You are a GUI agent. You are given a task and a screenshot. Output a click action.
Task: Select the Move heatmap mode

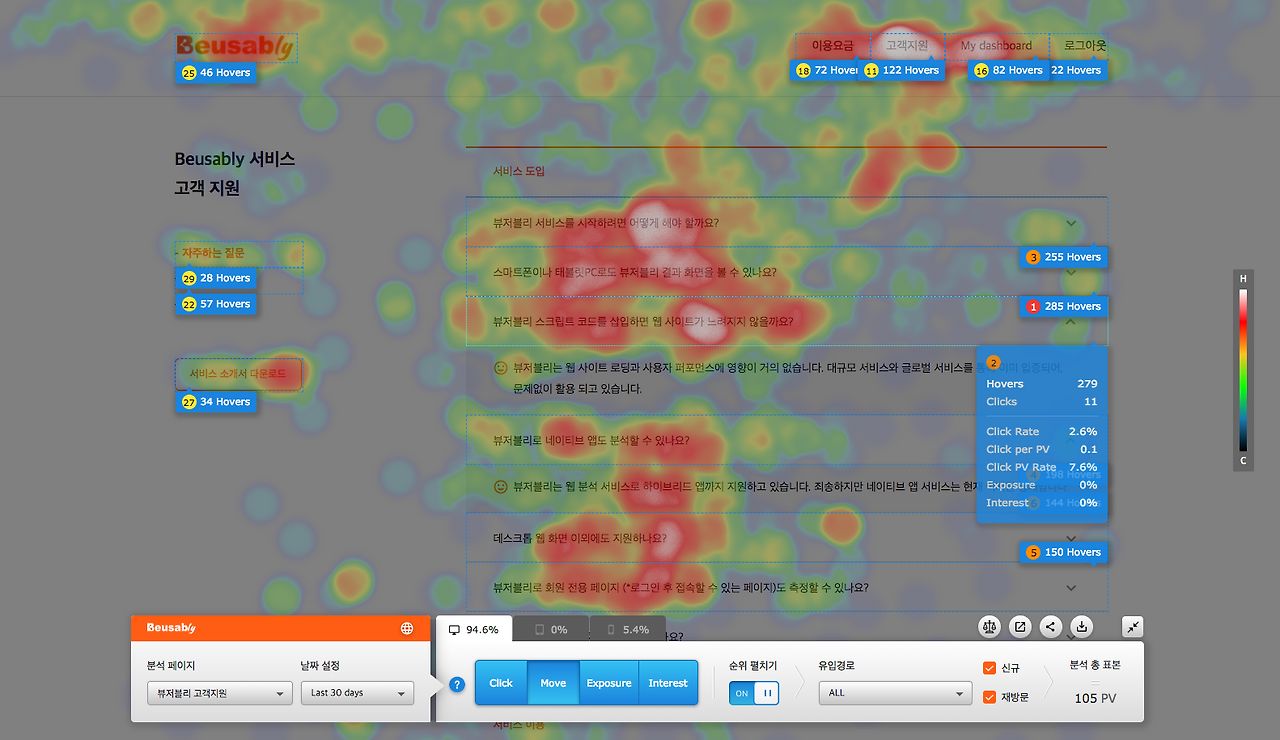pyautogui.click(x=553, y=683)
